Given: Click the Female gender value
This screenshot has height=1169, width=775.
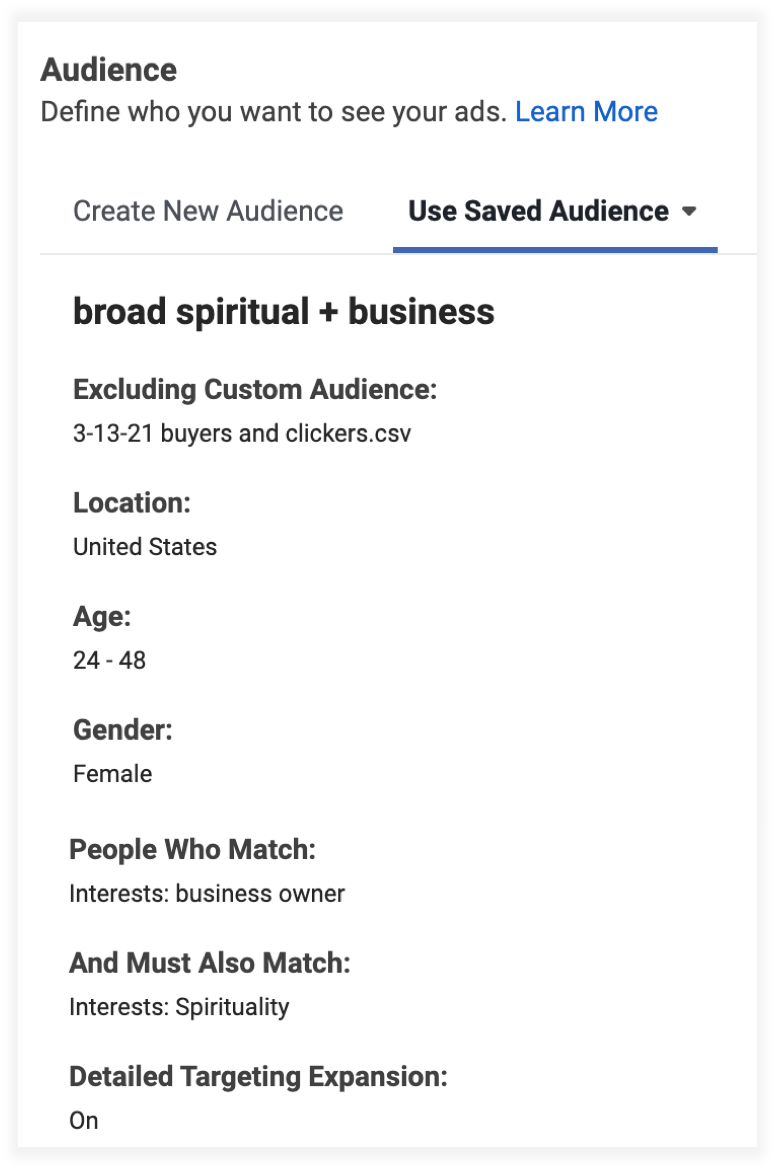Looking at the screenshot, I should coord(112,774).
